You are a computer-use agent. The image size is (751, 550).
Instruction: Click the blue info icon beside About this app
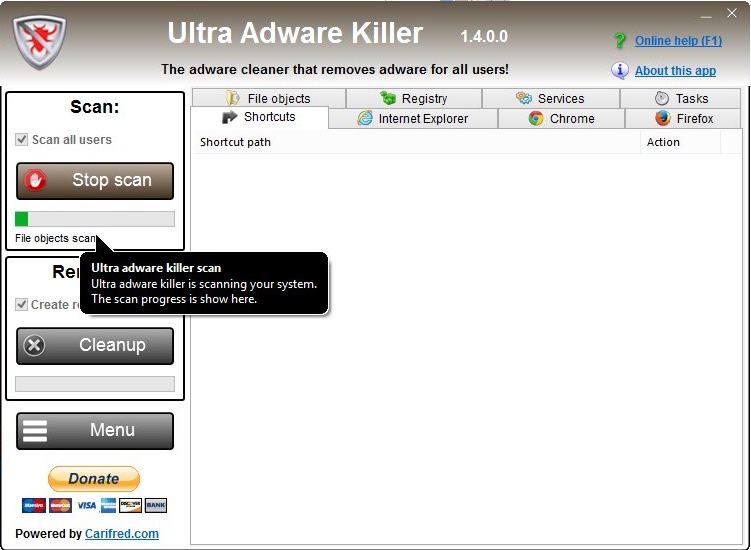tap(620, 70)
